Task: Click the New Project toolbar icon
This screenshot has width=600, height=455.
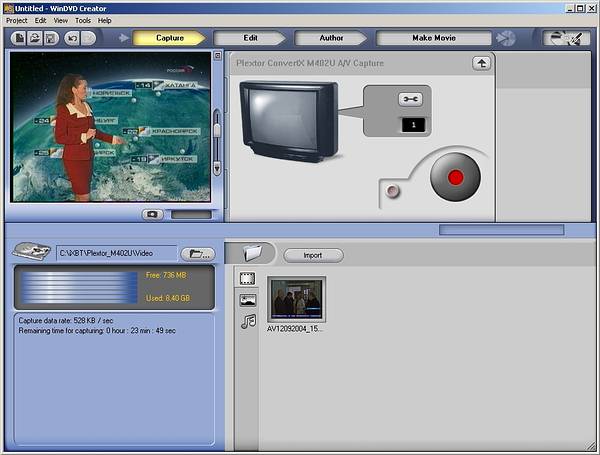Action: click(x=19, y=38)
